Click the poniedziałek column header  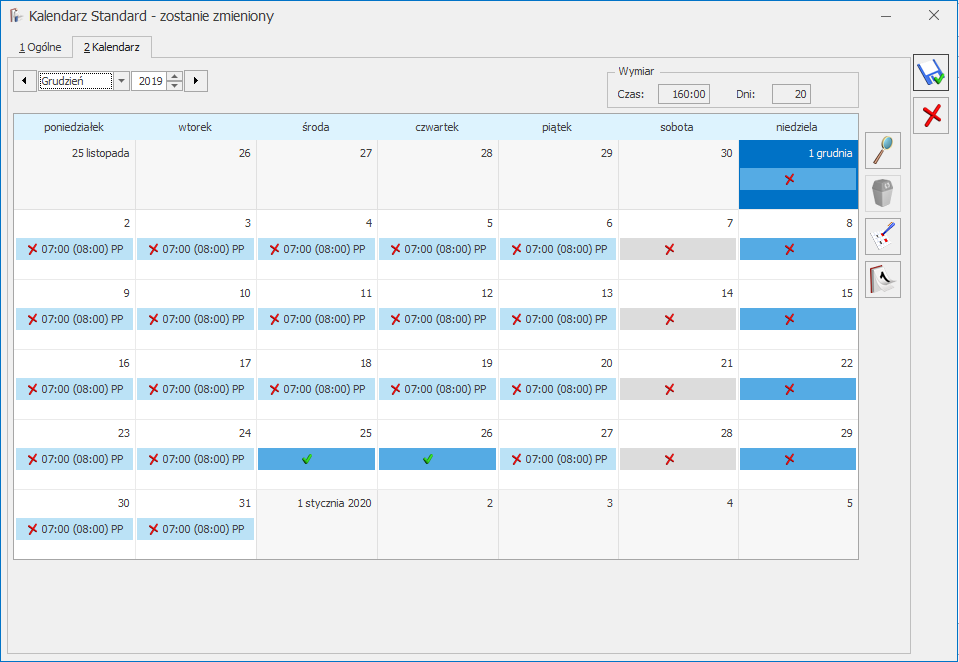click(x=74, y=127)
